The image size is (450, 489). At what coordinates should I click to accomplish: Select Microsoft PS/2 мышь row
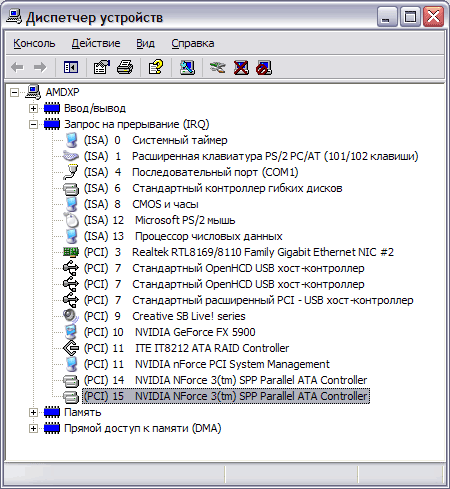159,220
